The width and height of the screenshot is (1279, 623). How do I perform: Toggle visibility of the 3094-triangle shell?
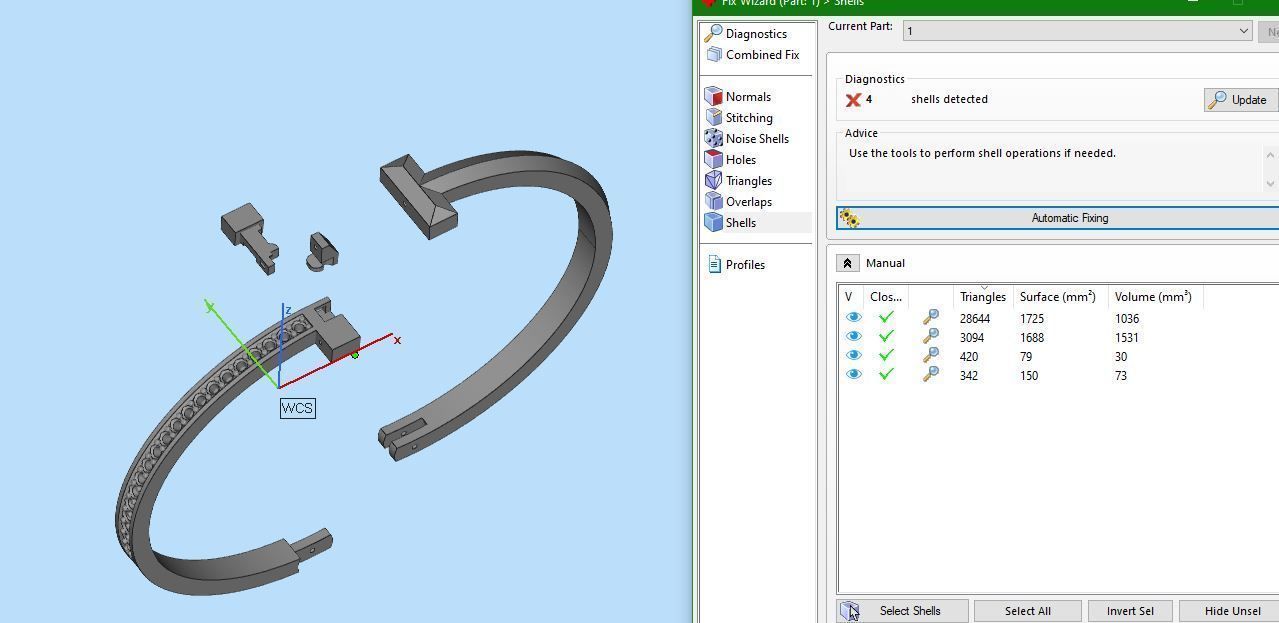coord(853,337)
